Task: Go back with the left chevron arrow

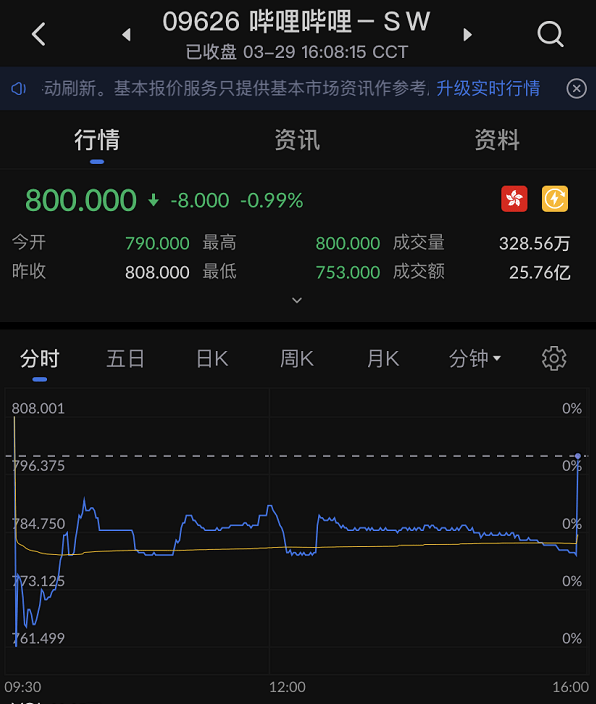Action: pyautogui.click(x=39, y=34)
